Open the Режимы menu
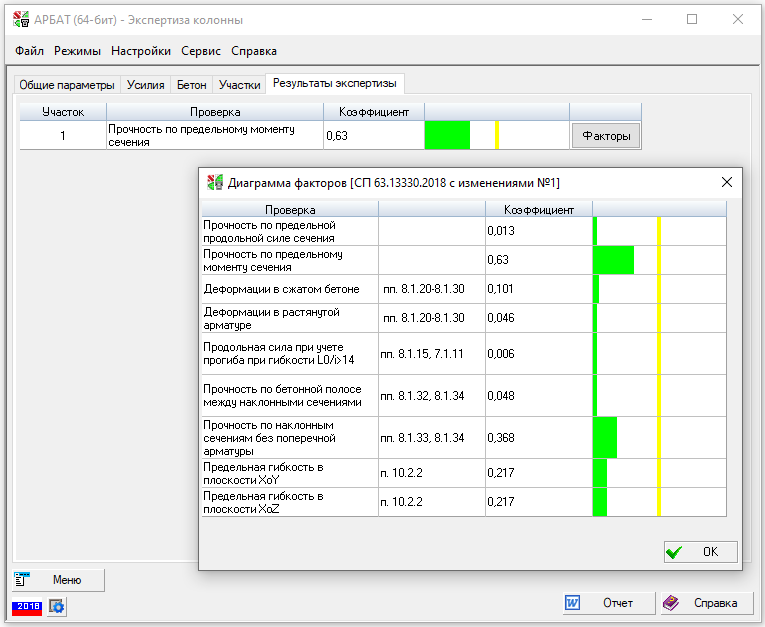The image size is (765, 627). tap(77, 51)
